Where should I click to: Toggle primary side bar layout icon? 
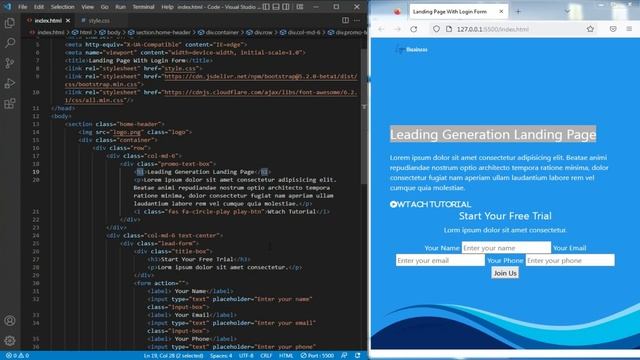point(266,7)
